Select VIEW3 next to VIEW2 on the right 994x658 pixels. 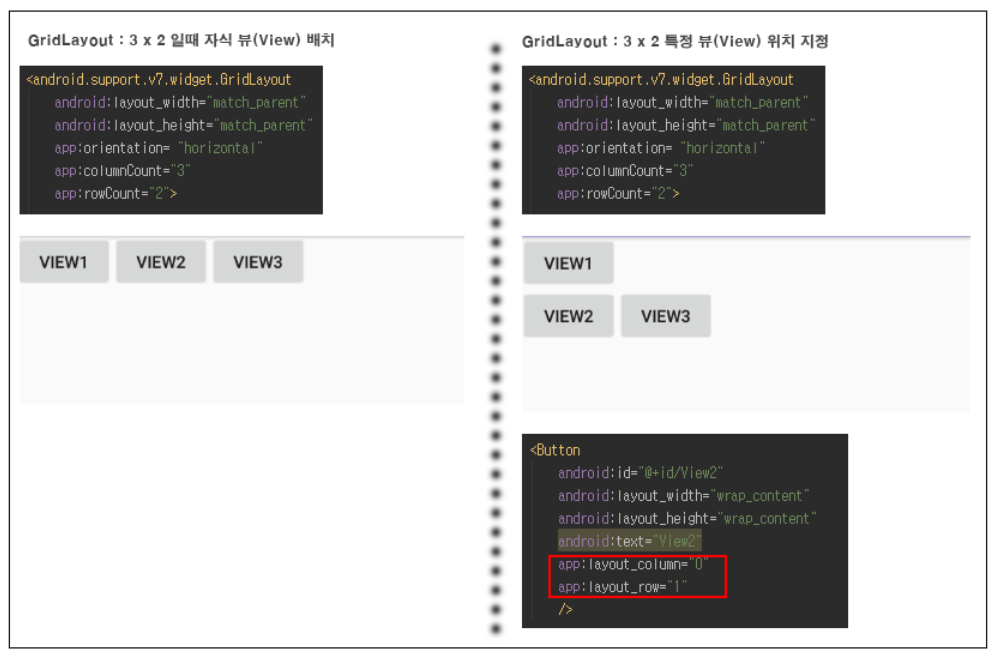coord(666,315)
